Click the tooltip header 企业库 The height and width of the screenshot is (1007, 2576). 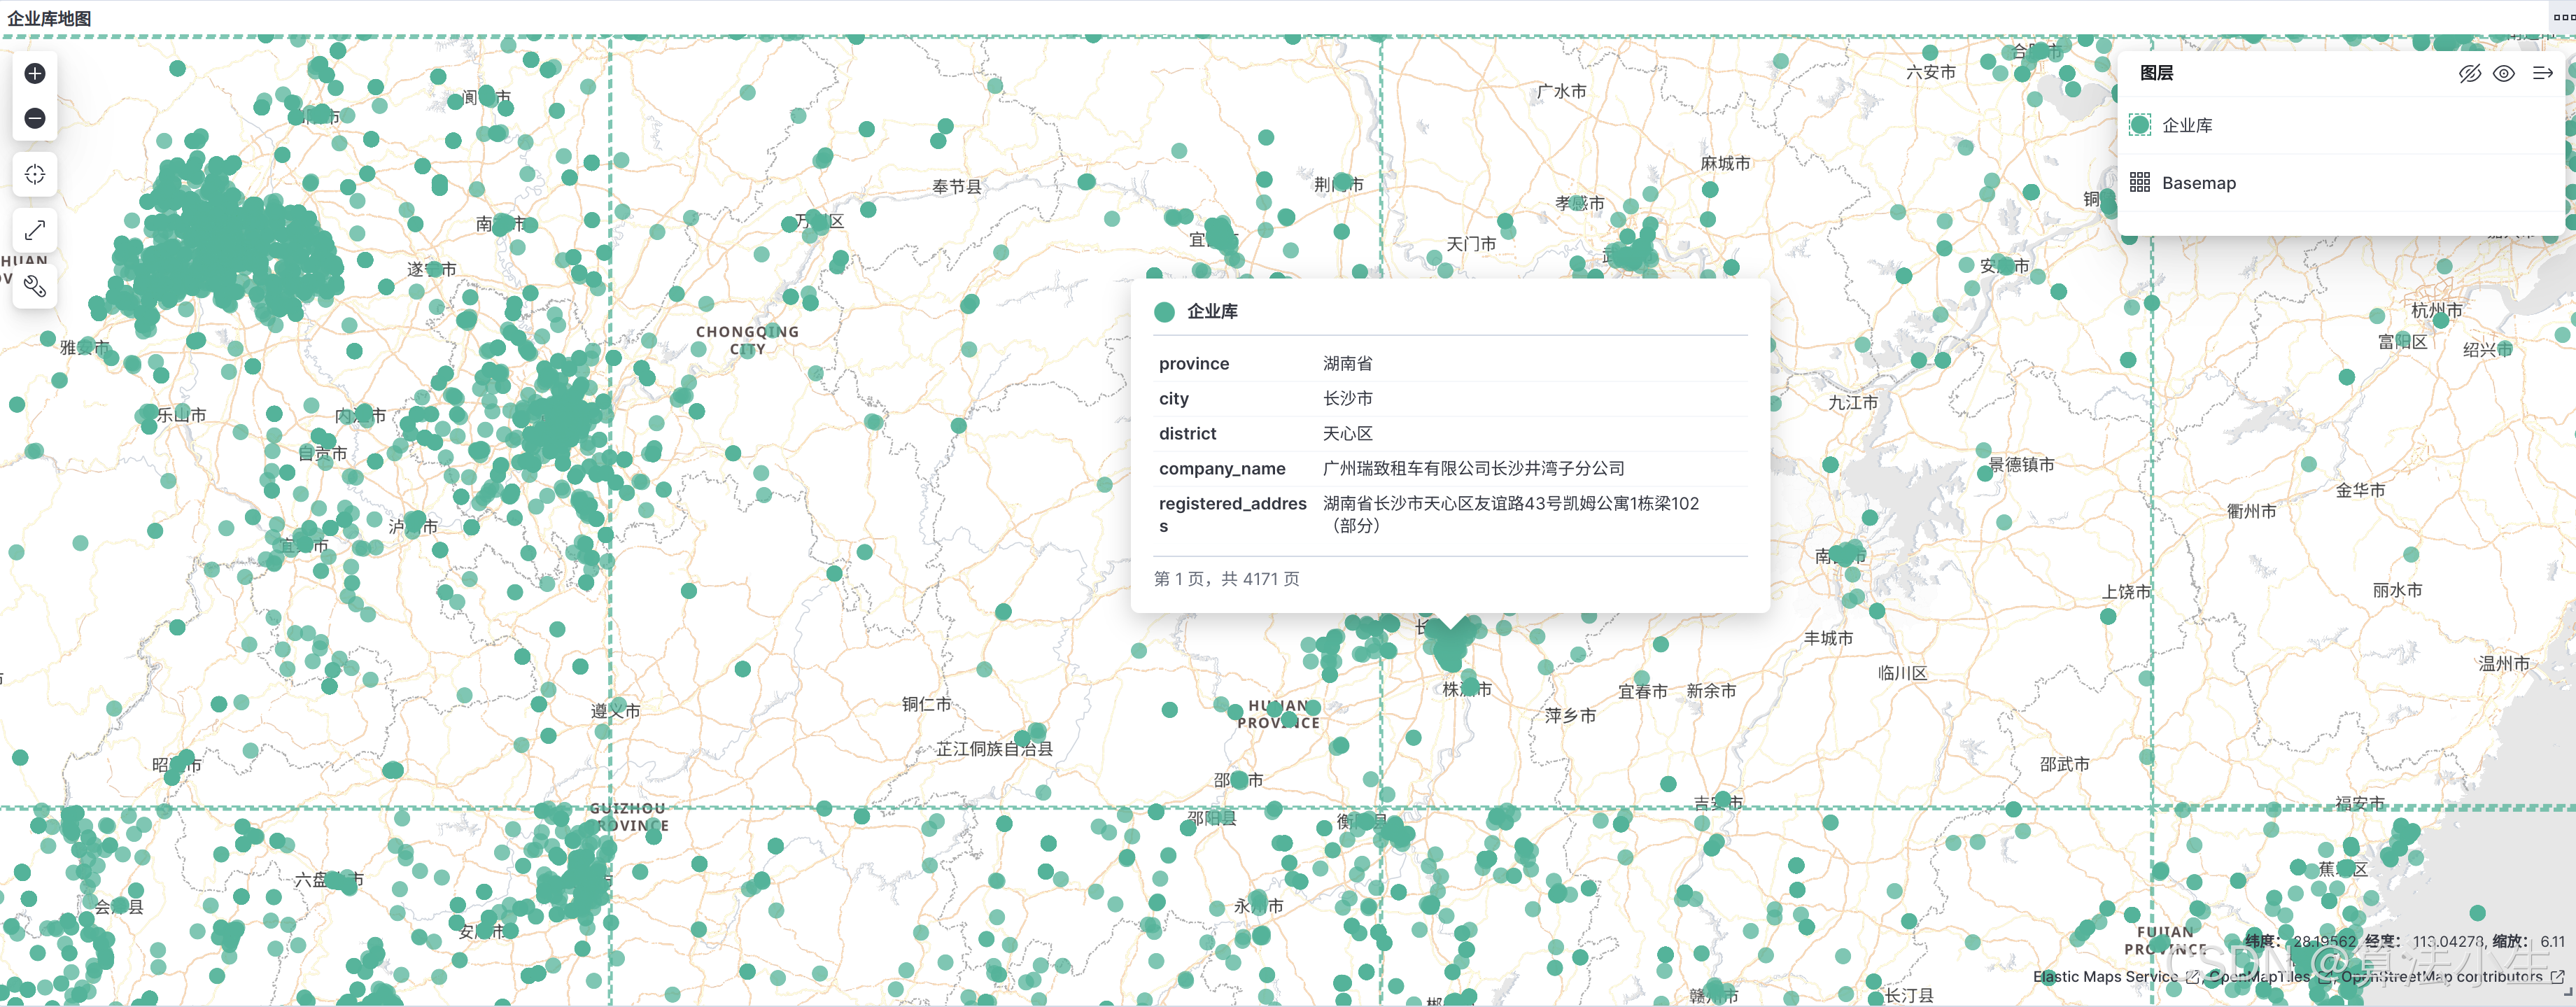click(x=1212, y=311)
